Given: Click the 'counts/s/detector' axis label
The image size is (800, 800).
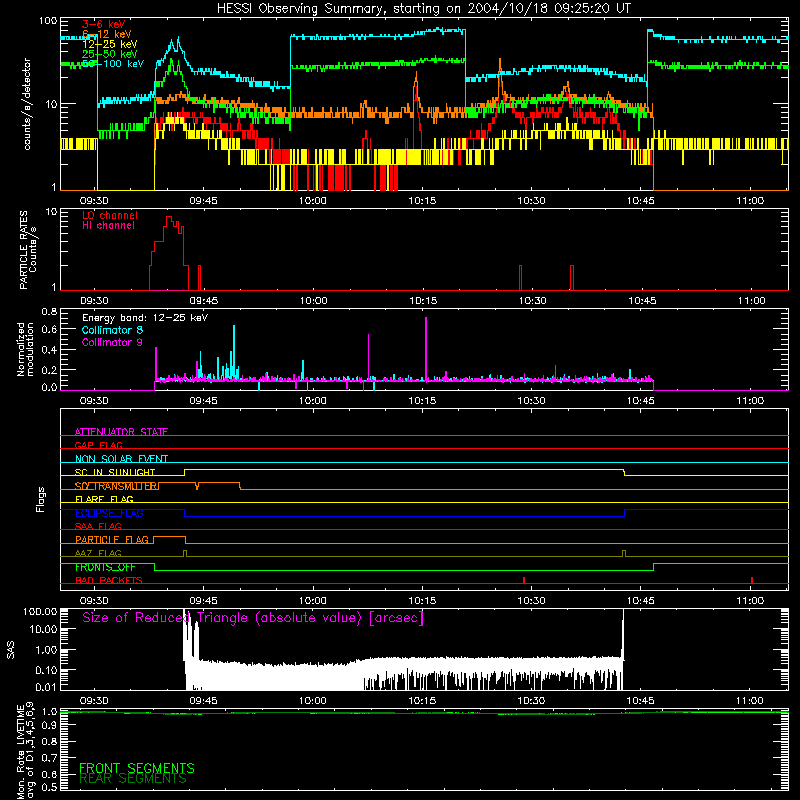Looking at the screenshot, I should (x=27, y=104).
